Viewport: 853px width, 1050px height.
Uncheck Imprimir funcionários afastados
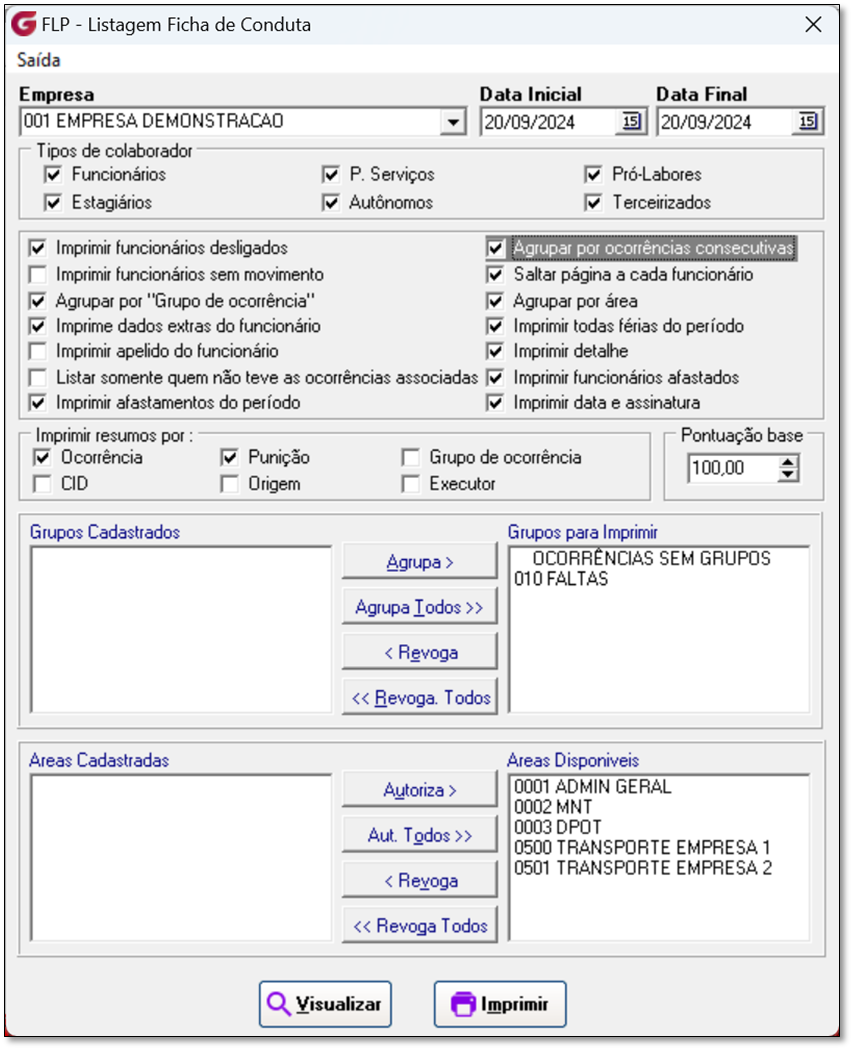click(495, 378)
